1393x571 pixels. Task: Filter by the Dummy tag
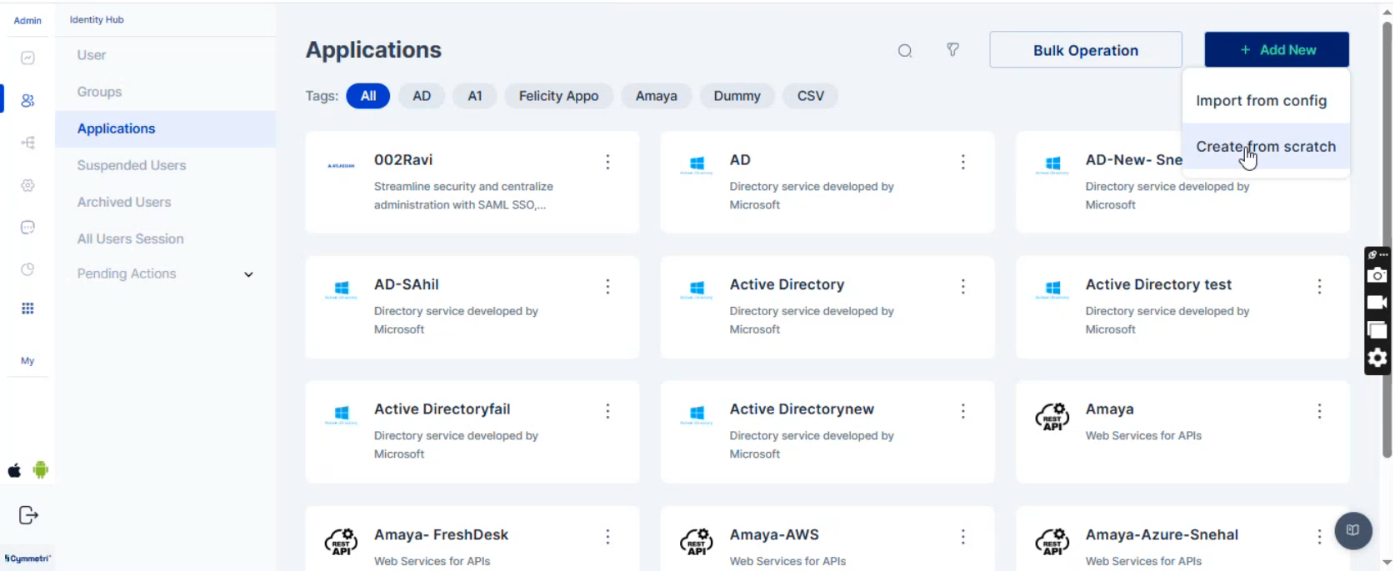coord(737,96)
